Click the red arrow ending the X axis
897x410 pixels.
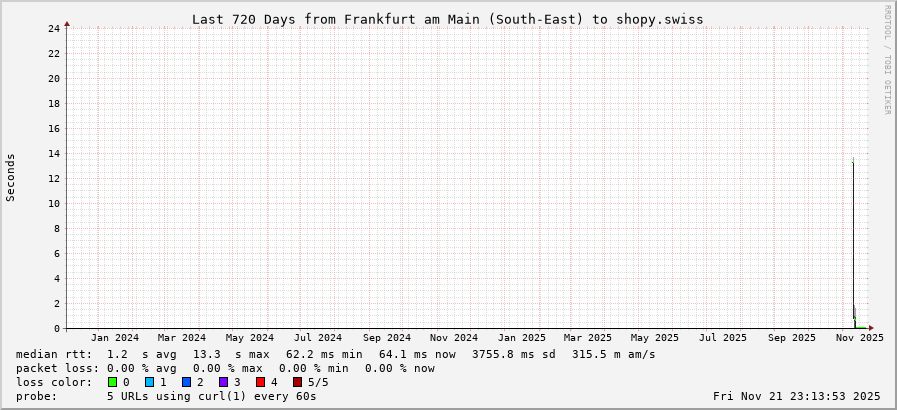[x=871, y=328]
